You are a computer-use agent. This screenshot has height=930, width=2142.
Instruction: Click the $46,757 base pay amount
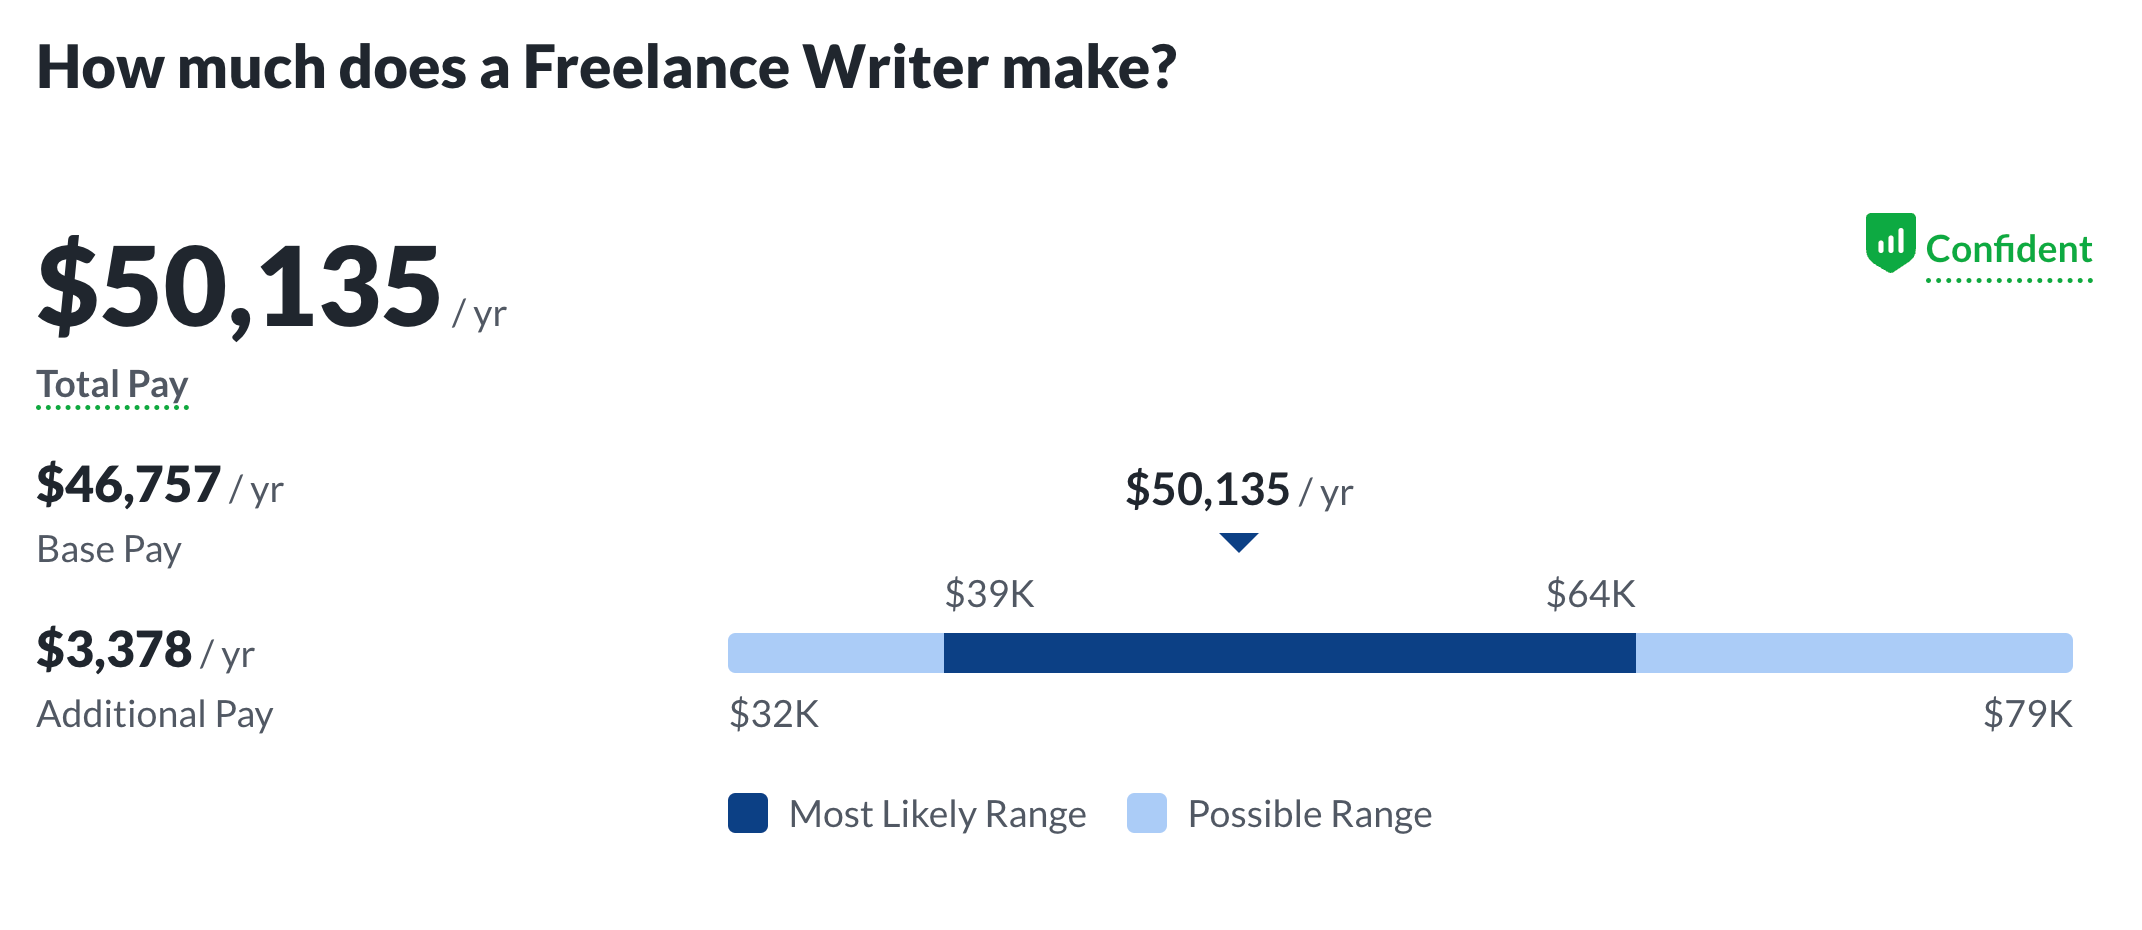(x=129, y=485)
